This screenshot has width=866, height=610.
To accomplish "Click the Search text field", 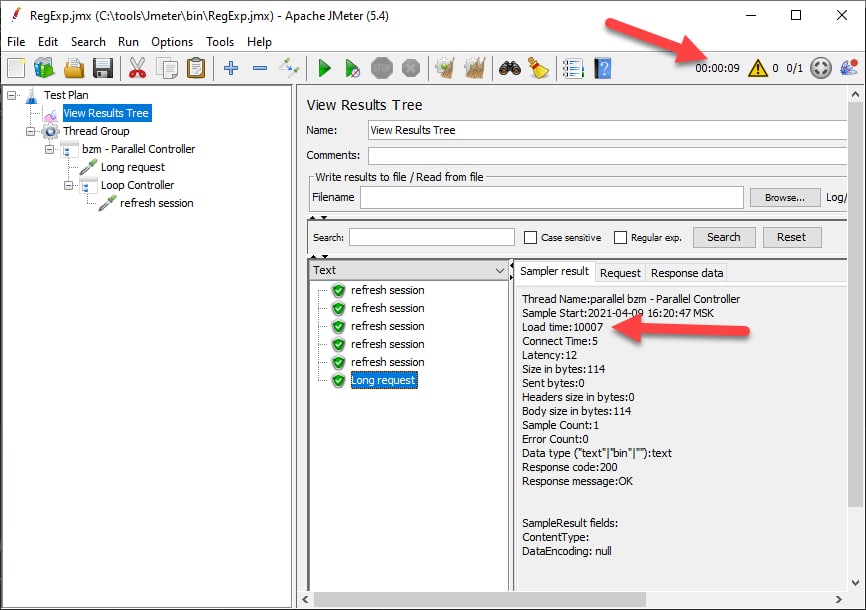I will click(x=432, y=238).
